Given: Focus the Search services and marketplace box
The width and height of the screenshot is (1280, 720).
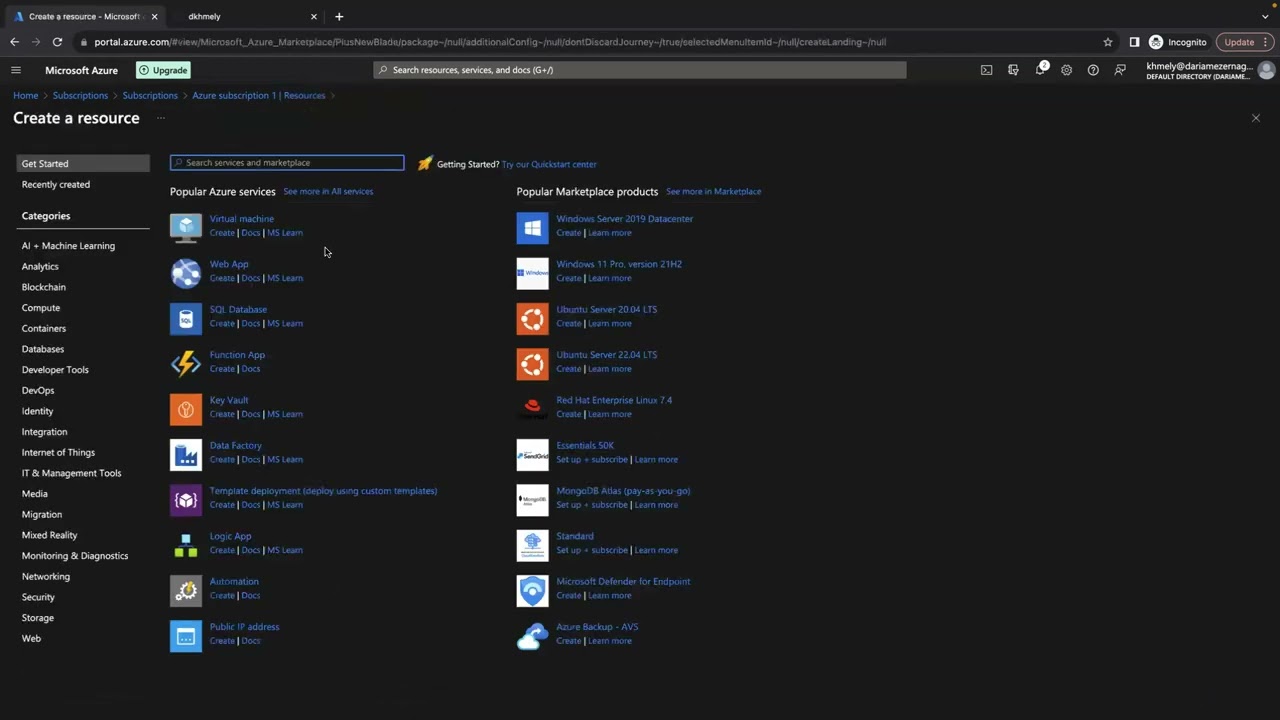Looking at the screenshot, I should pos(287,162).
